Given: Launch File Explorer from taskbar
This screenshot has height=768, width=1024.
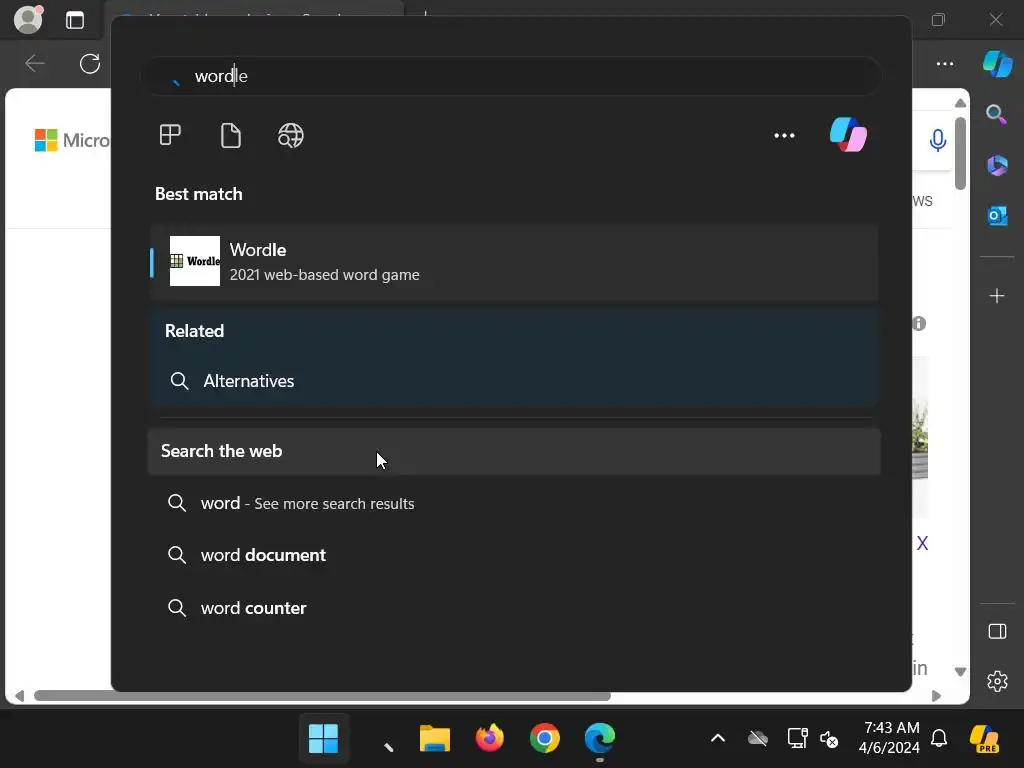Looking at the screenshot, I should [x=435, y=739].
